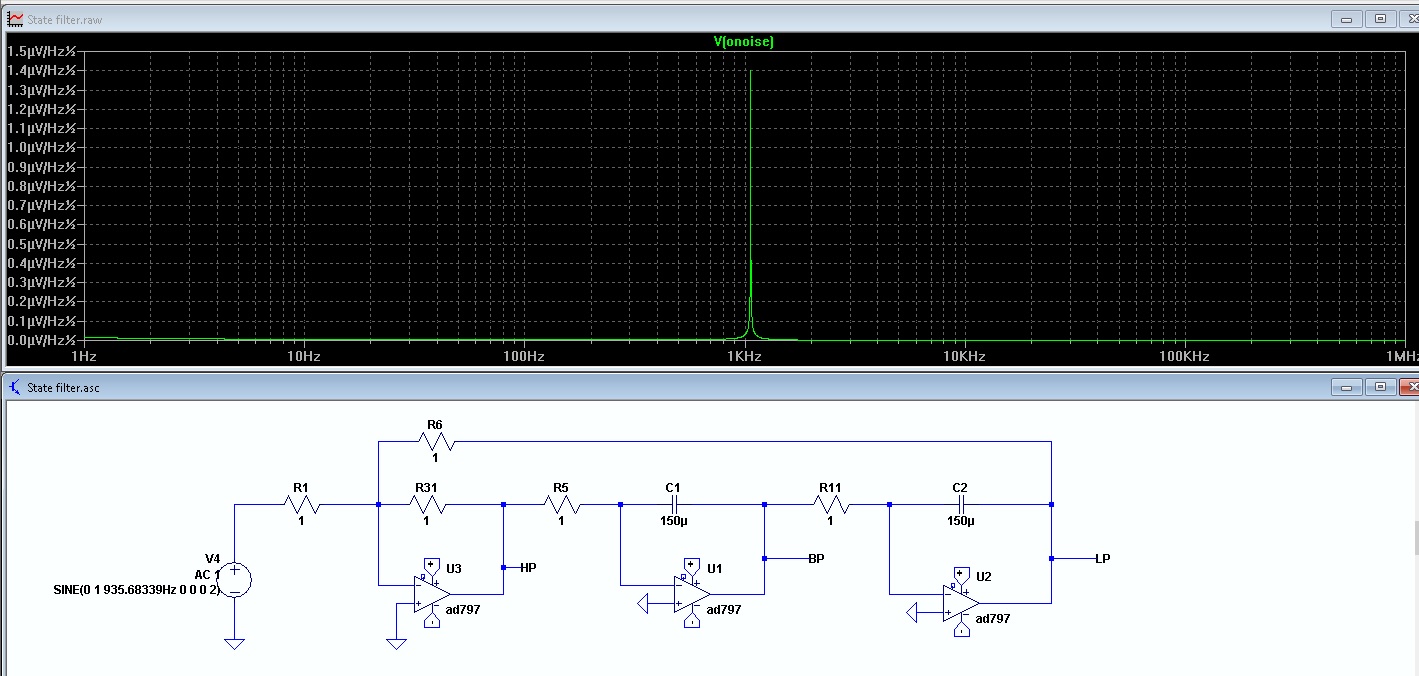The width and height of the screenshot is (1419, 676).
Task: Click the State filter.asc window title
Action: click(64, 387)
